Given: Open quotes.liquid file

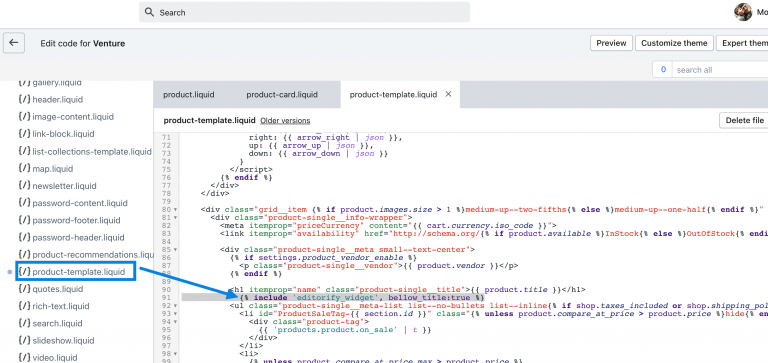Looking at the screenshot, I should click(x=58, y=289).
